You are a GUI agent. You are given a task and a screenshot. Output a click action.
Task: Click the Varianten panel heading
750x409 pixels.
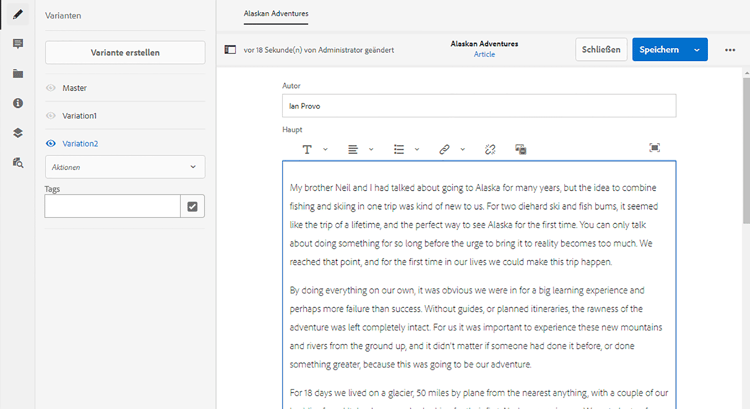[x=63, y=16]
